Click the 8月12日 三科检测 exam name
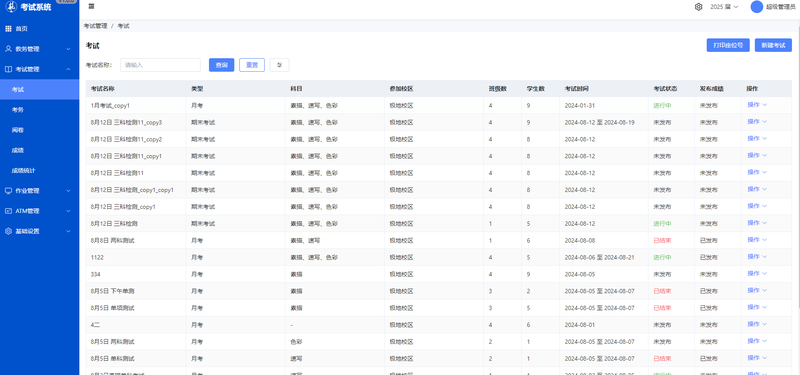The image size is (800, 375). coord(114,223)
